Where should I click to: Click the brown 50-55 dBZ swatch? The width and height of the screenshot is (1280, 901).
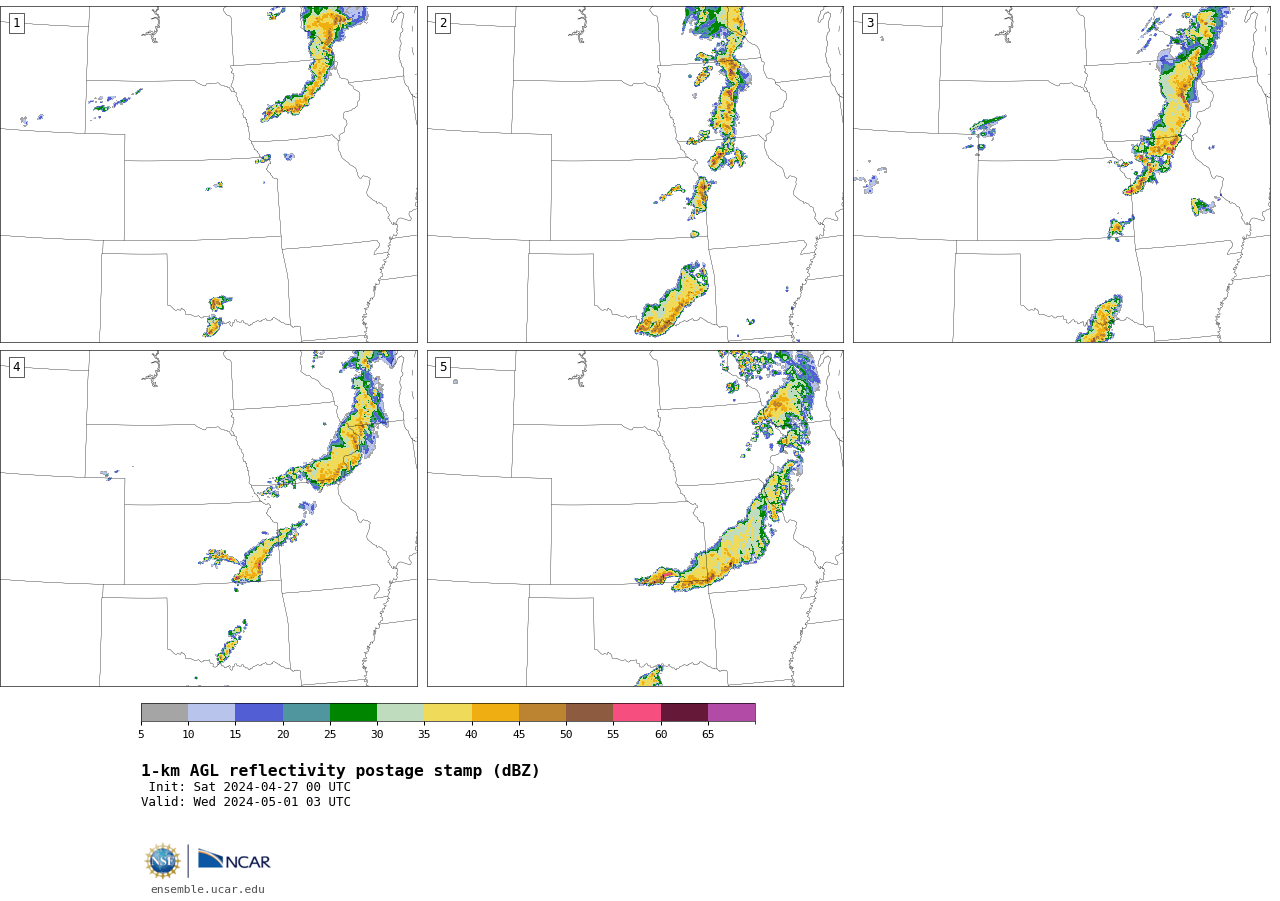(589, 712)
